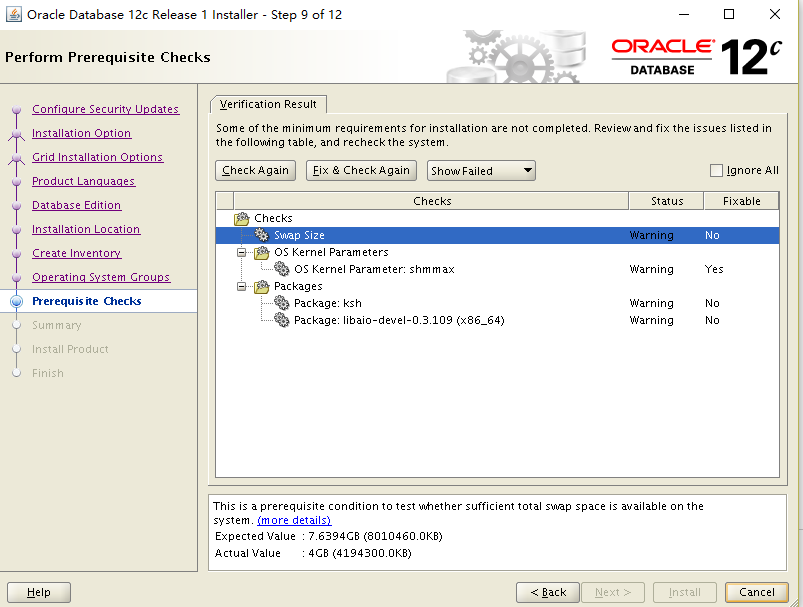This screenshot has height=607, width=803.
Task: Go to Grid Installation Options step
Action: (97, 157)
